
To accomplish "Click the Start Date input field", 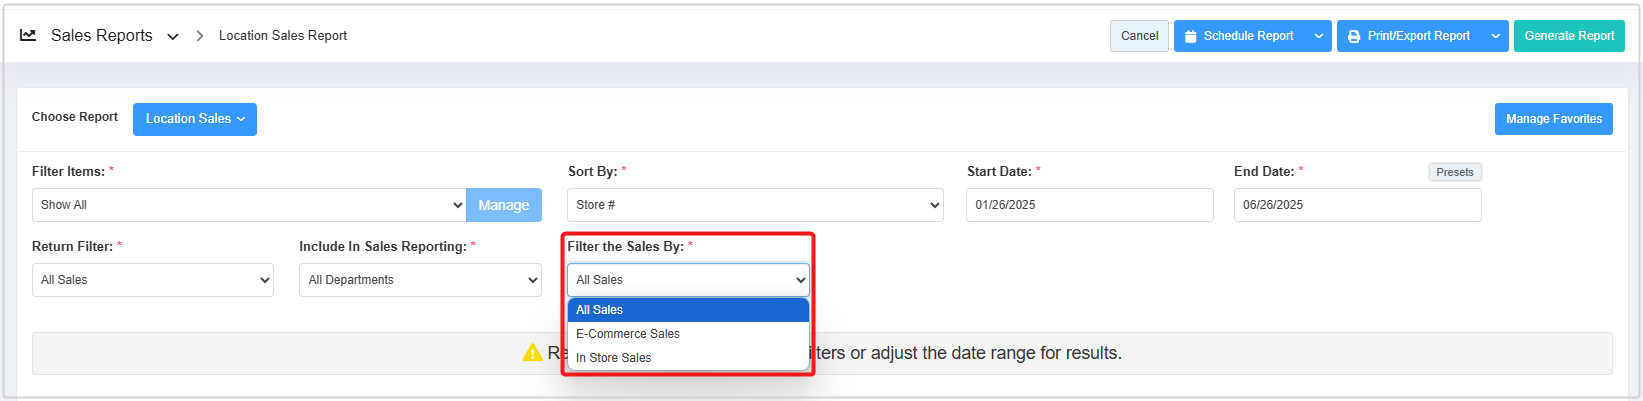I will coord(1089,205).
